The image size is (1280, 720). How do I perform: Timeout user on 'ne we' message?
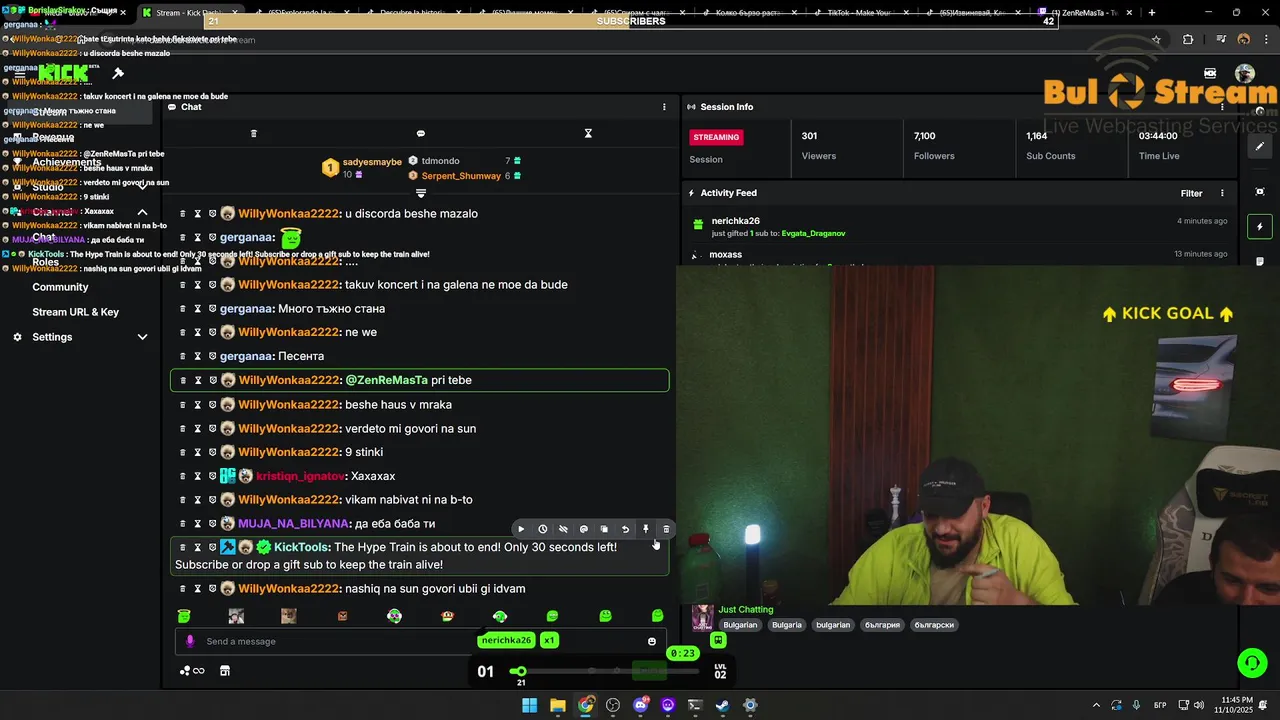point(198,332)
